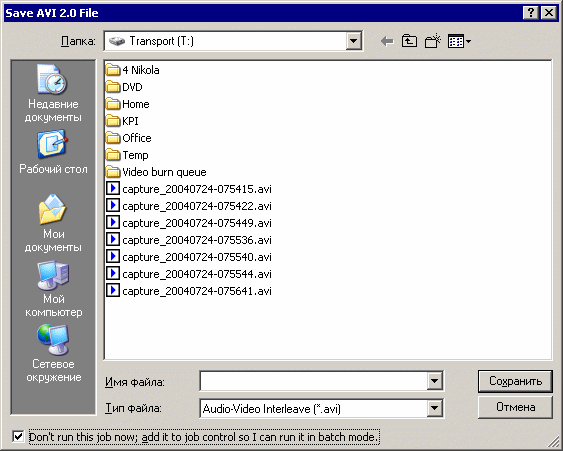Click the capture_20040724-075641.avi file icon
This screenshot has width=563, height=451.
point(113,290)
